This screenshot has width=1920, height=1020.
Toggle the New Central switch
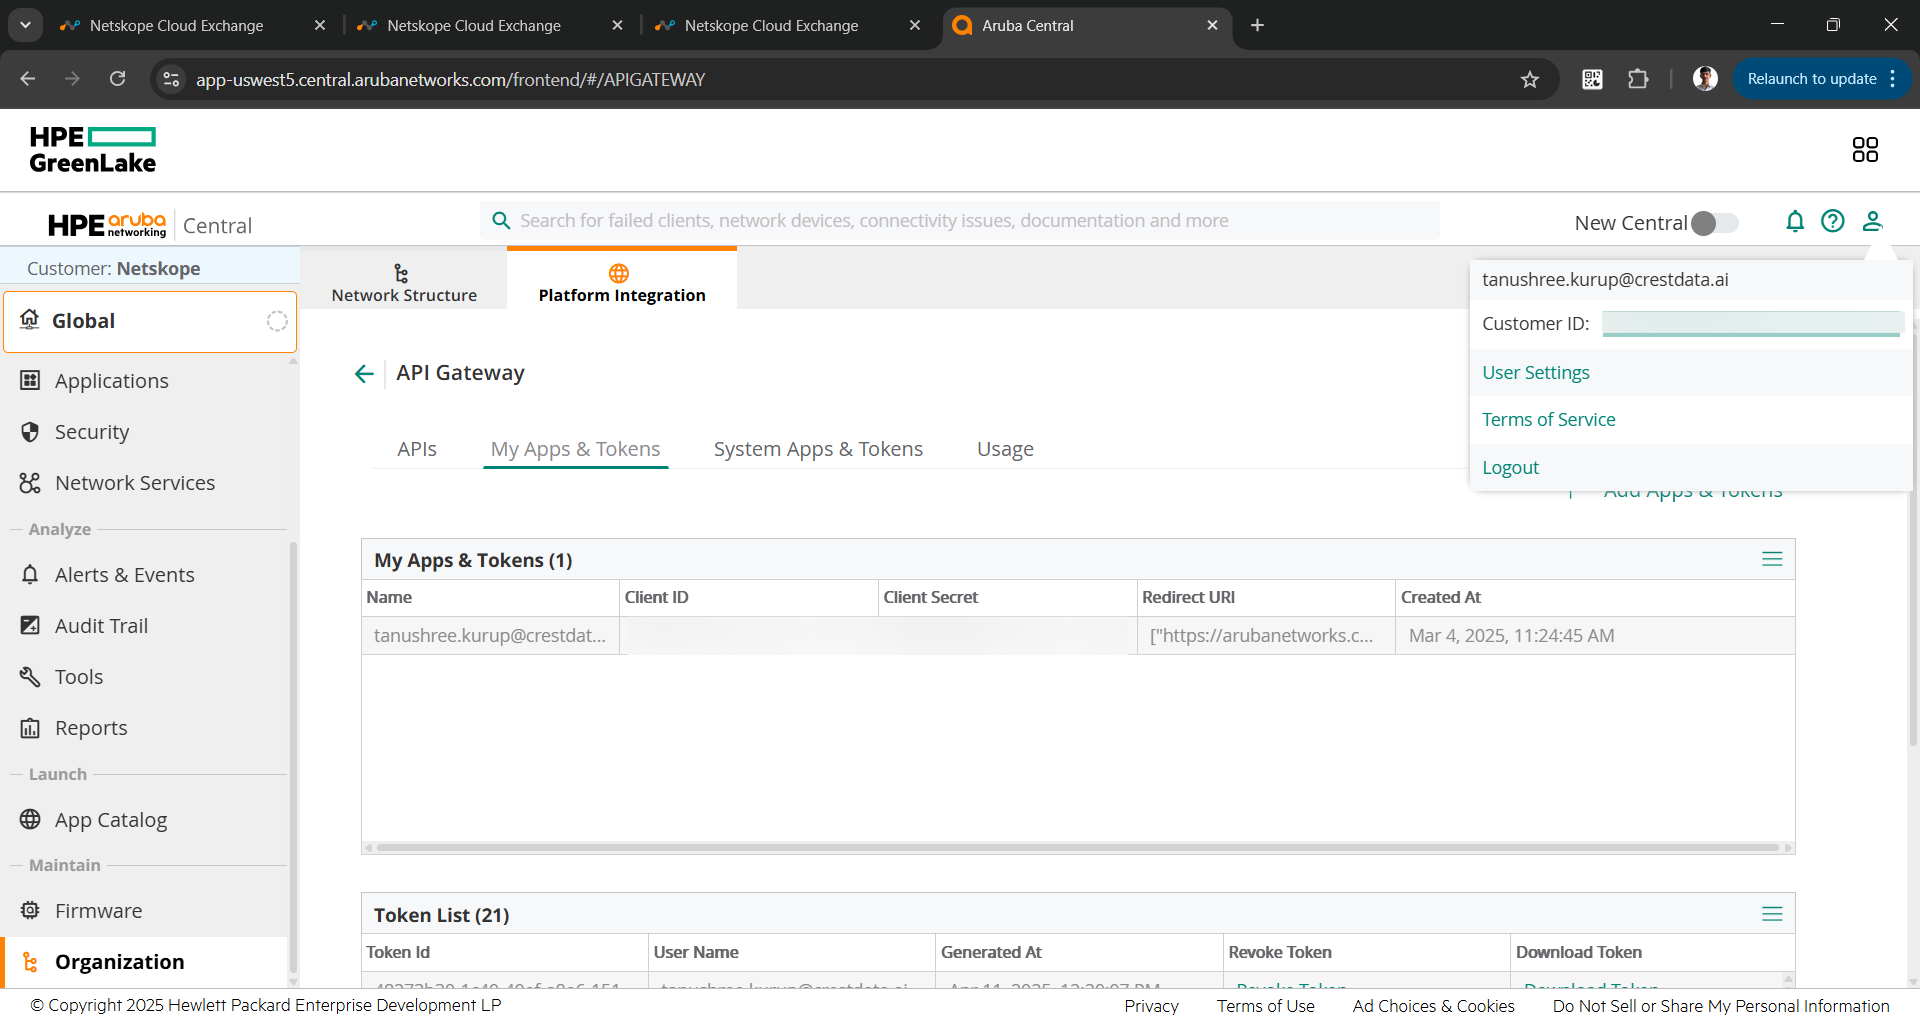click(x=1714, y=223)
